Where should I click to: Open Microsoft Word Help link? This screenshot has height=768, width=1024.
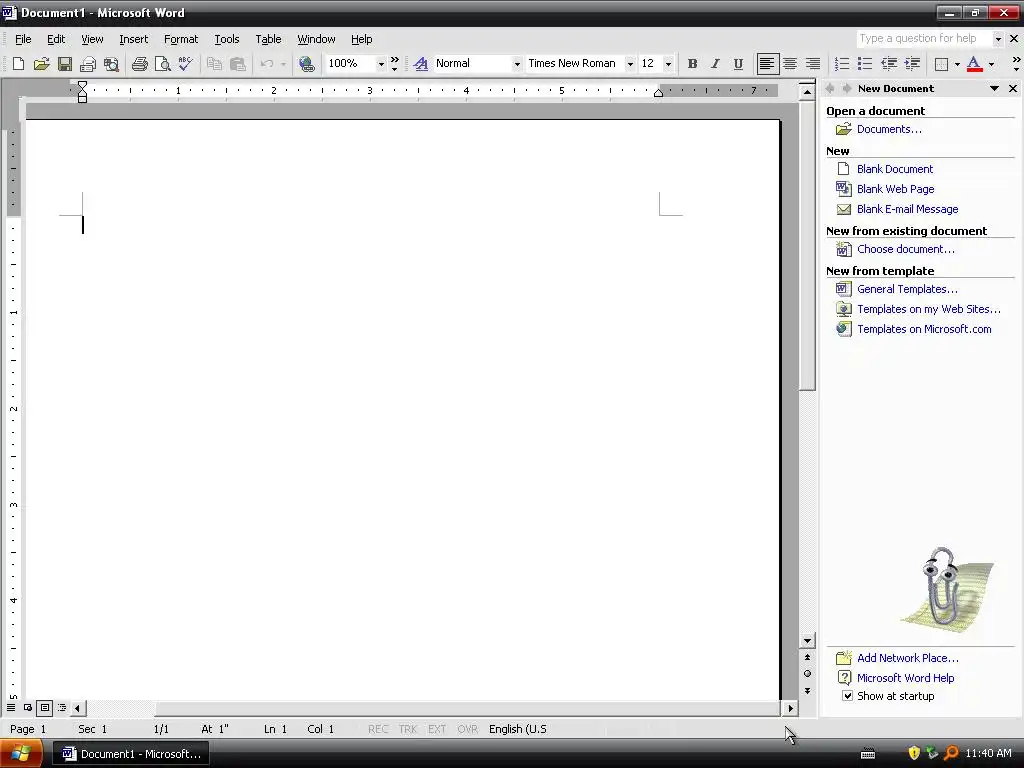click(x=905, y=678)
